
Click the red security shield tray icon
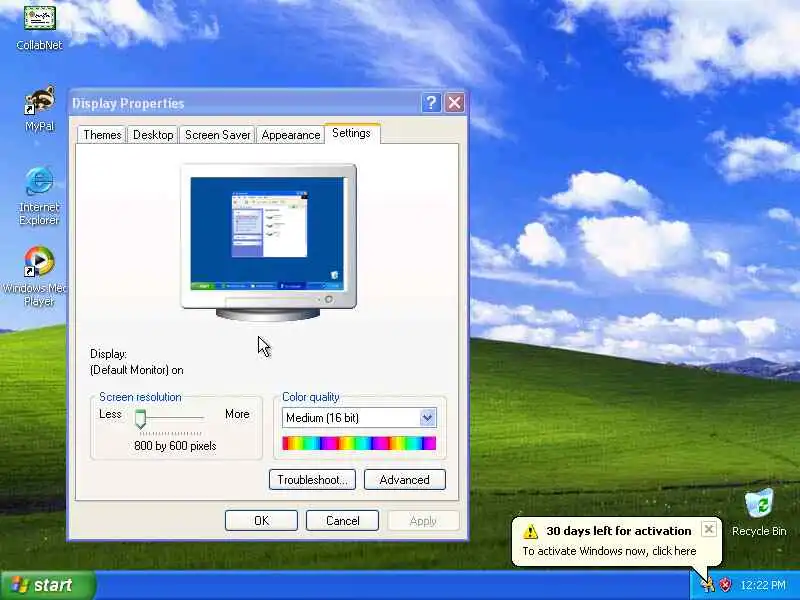click(725, 584)
